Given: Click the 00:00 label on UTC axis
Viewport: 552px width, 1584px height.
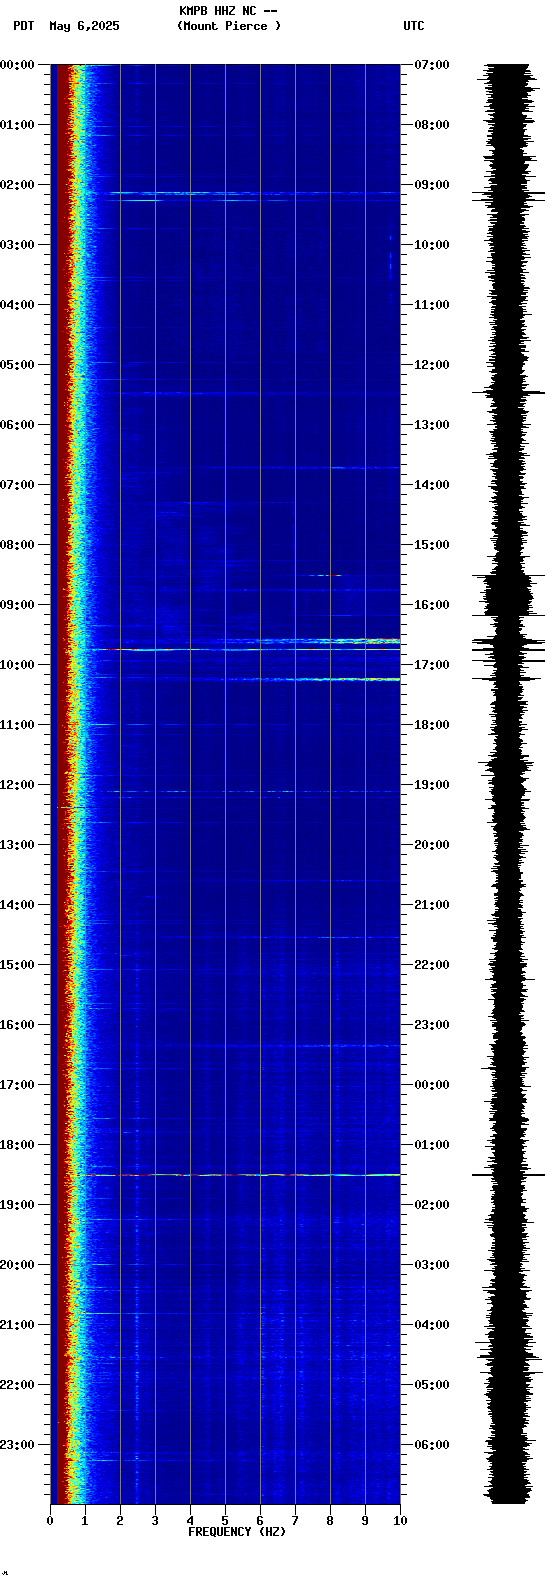Looking at the screenshot, I should click(432, 1085).
